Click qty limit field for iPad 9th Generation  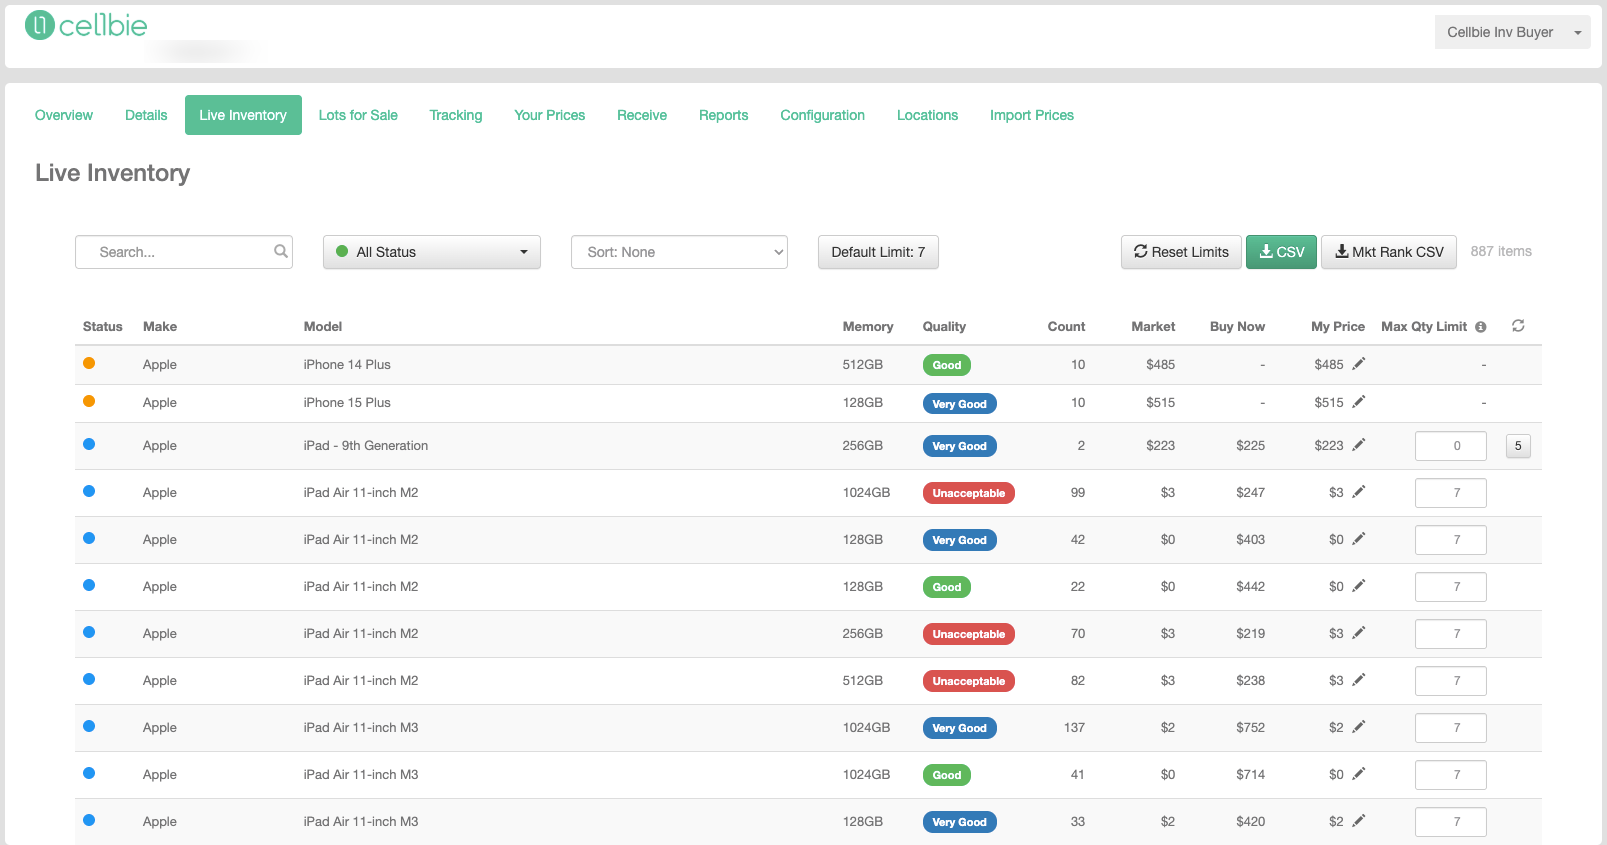(x=1451, y=446)
